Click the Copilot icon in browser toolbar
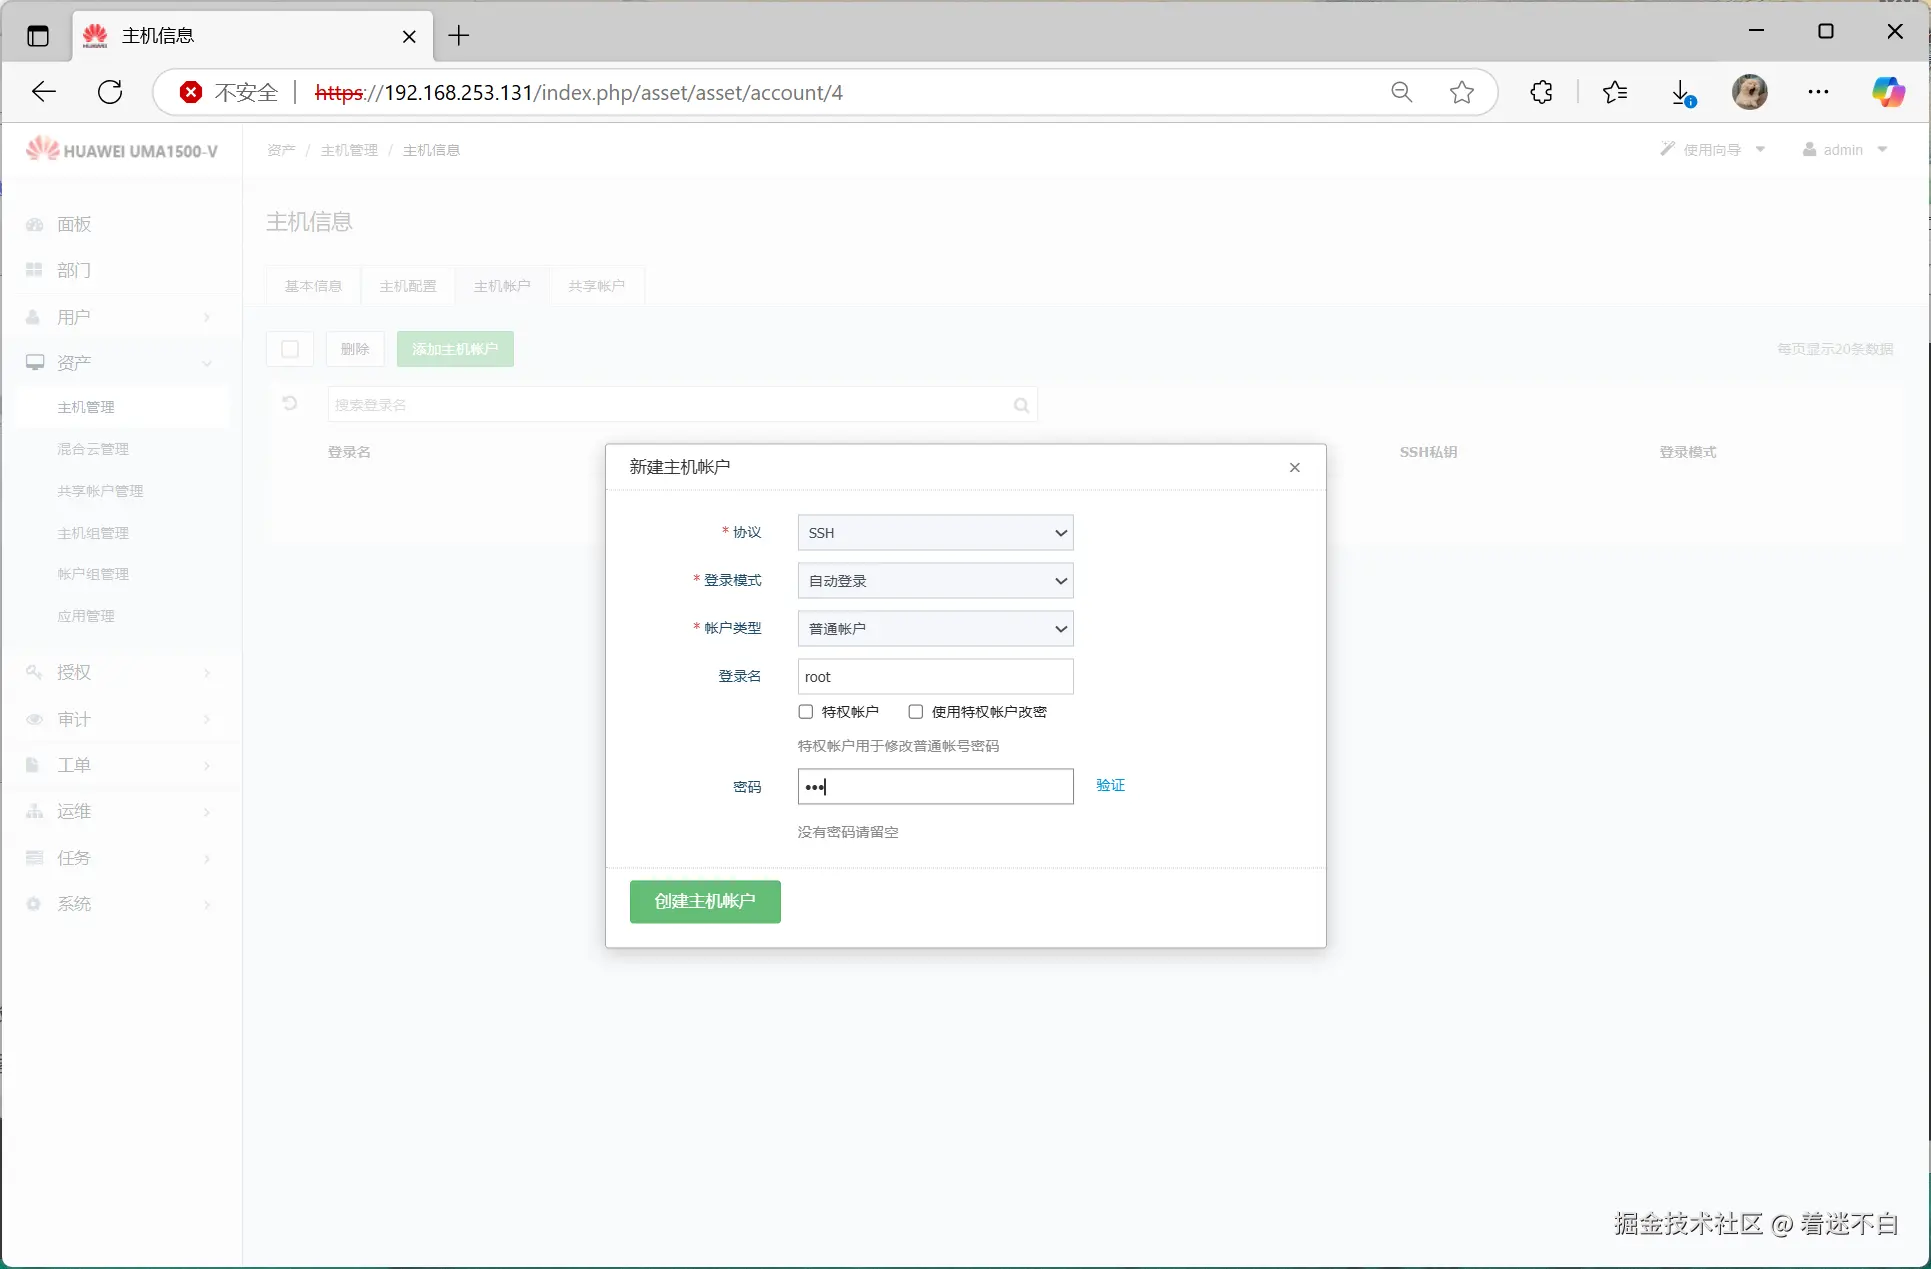This screenshot has width=1931, height=1269. (1888, 92)
